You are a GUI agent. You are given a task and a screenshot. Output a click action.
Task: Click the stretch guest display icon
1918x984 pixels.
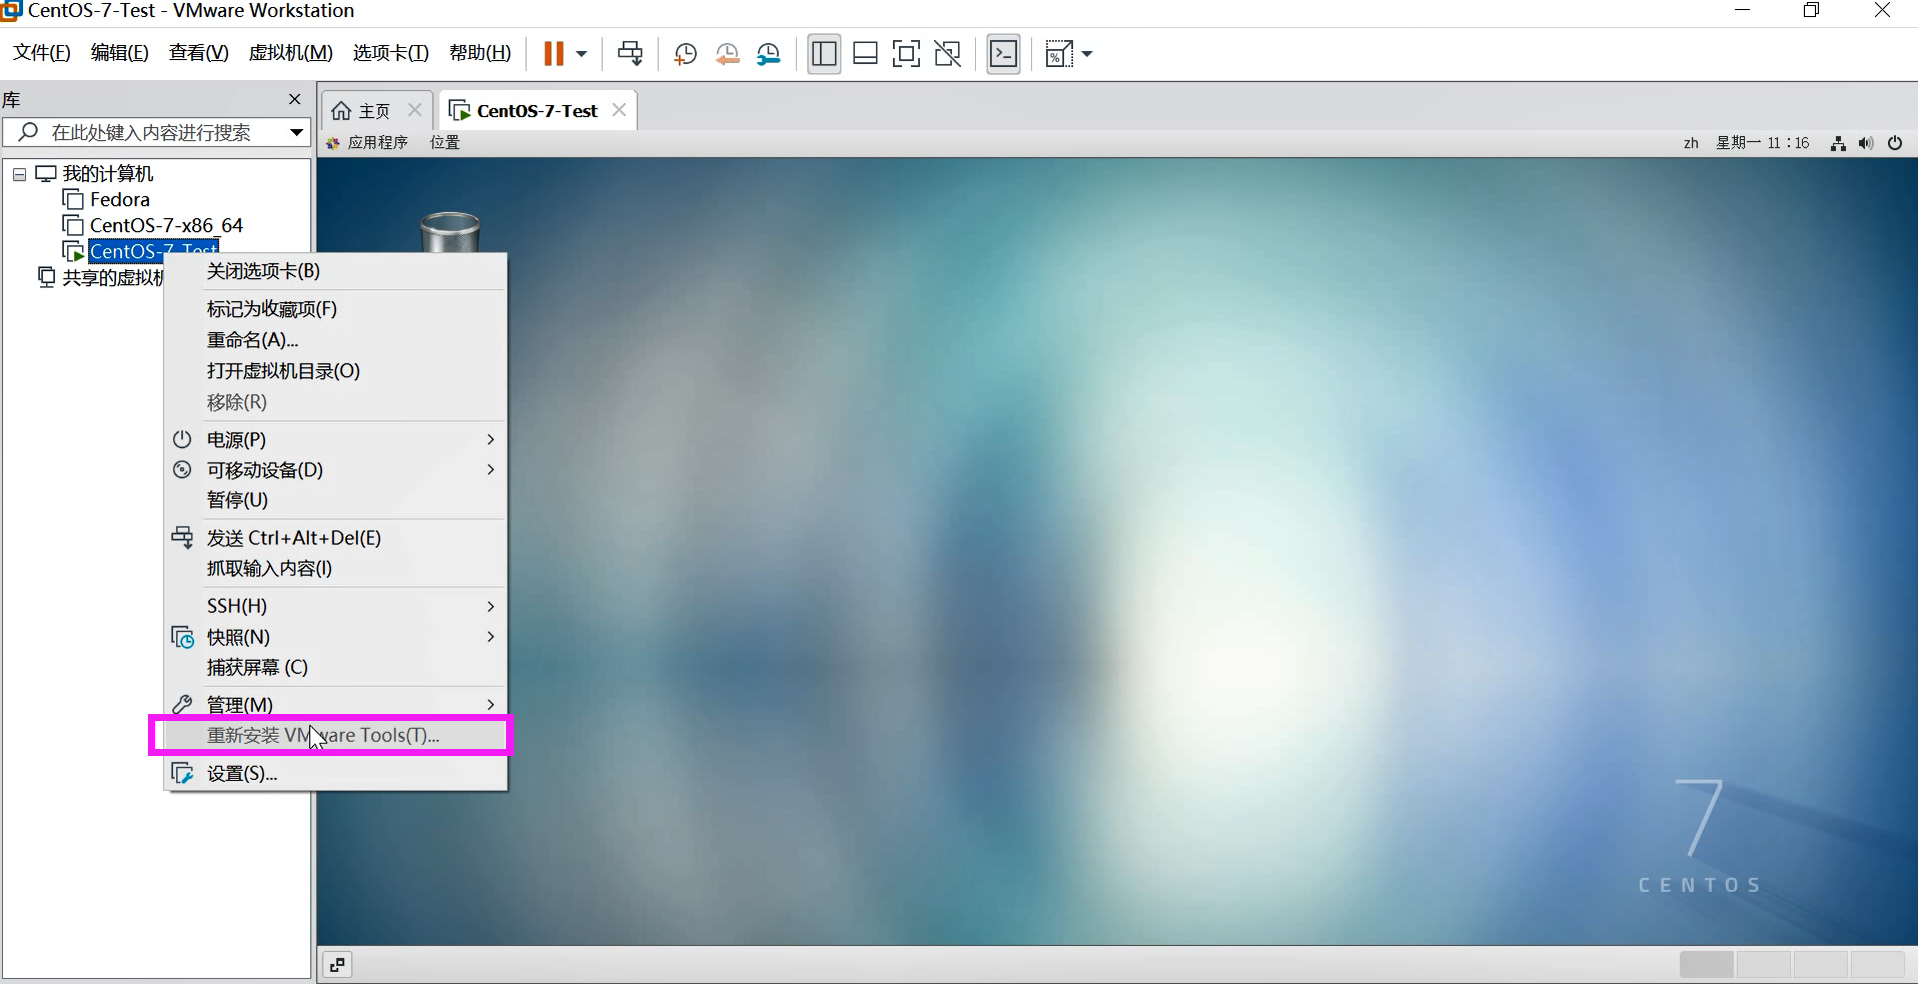tap(1058, 53)
